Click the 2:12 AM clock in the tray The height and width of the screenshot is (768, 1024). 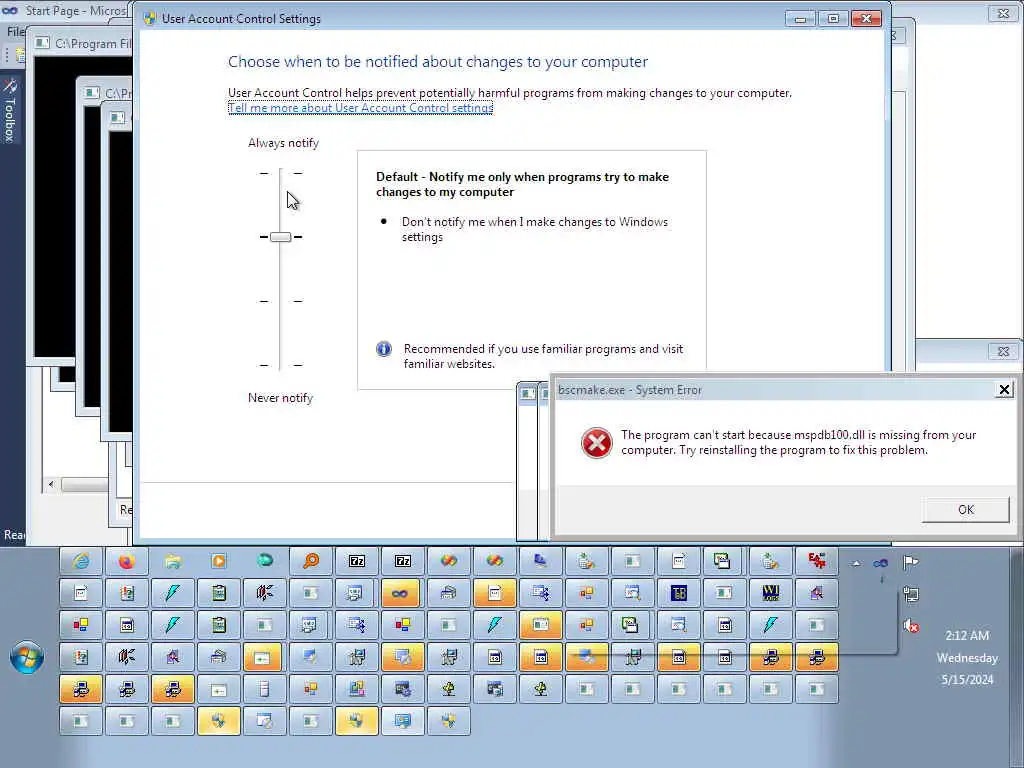point(967,635)
